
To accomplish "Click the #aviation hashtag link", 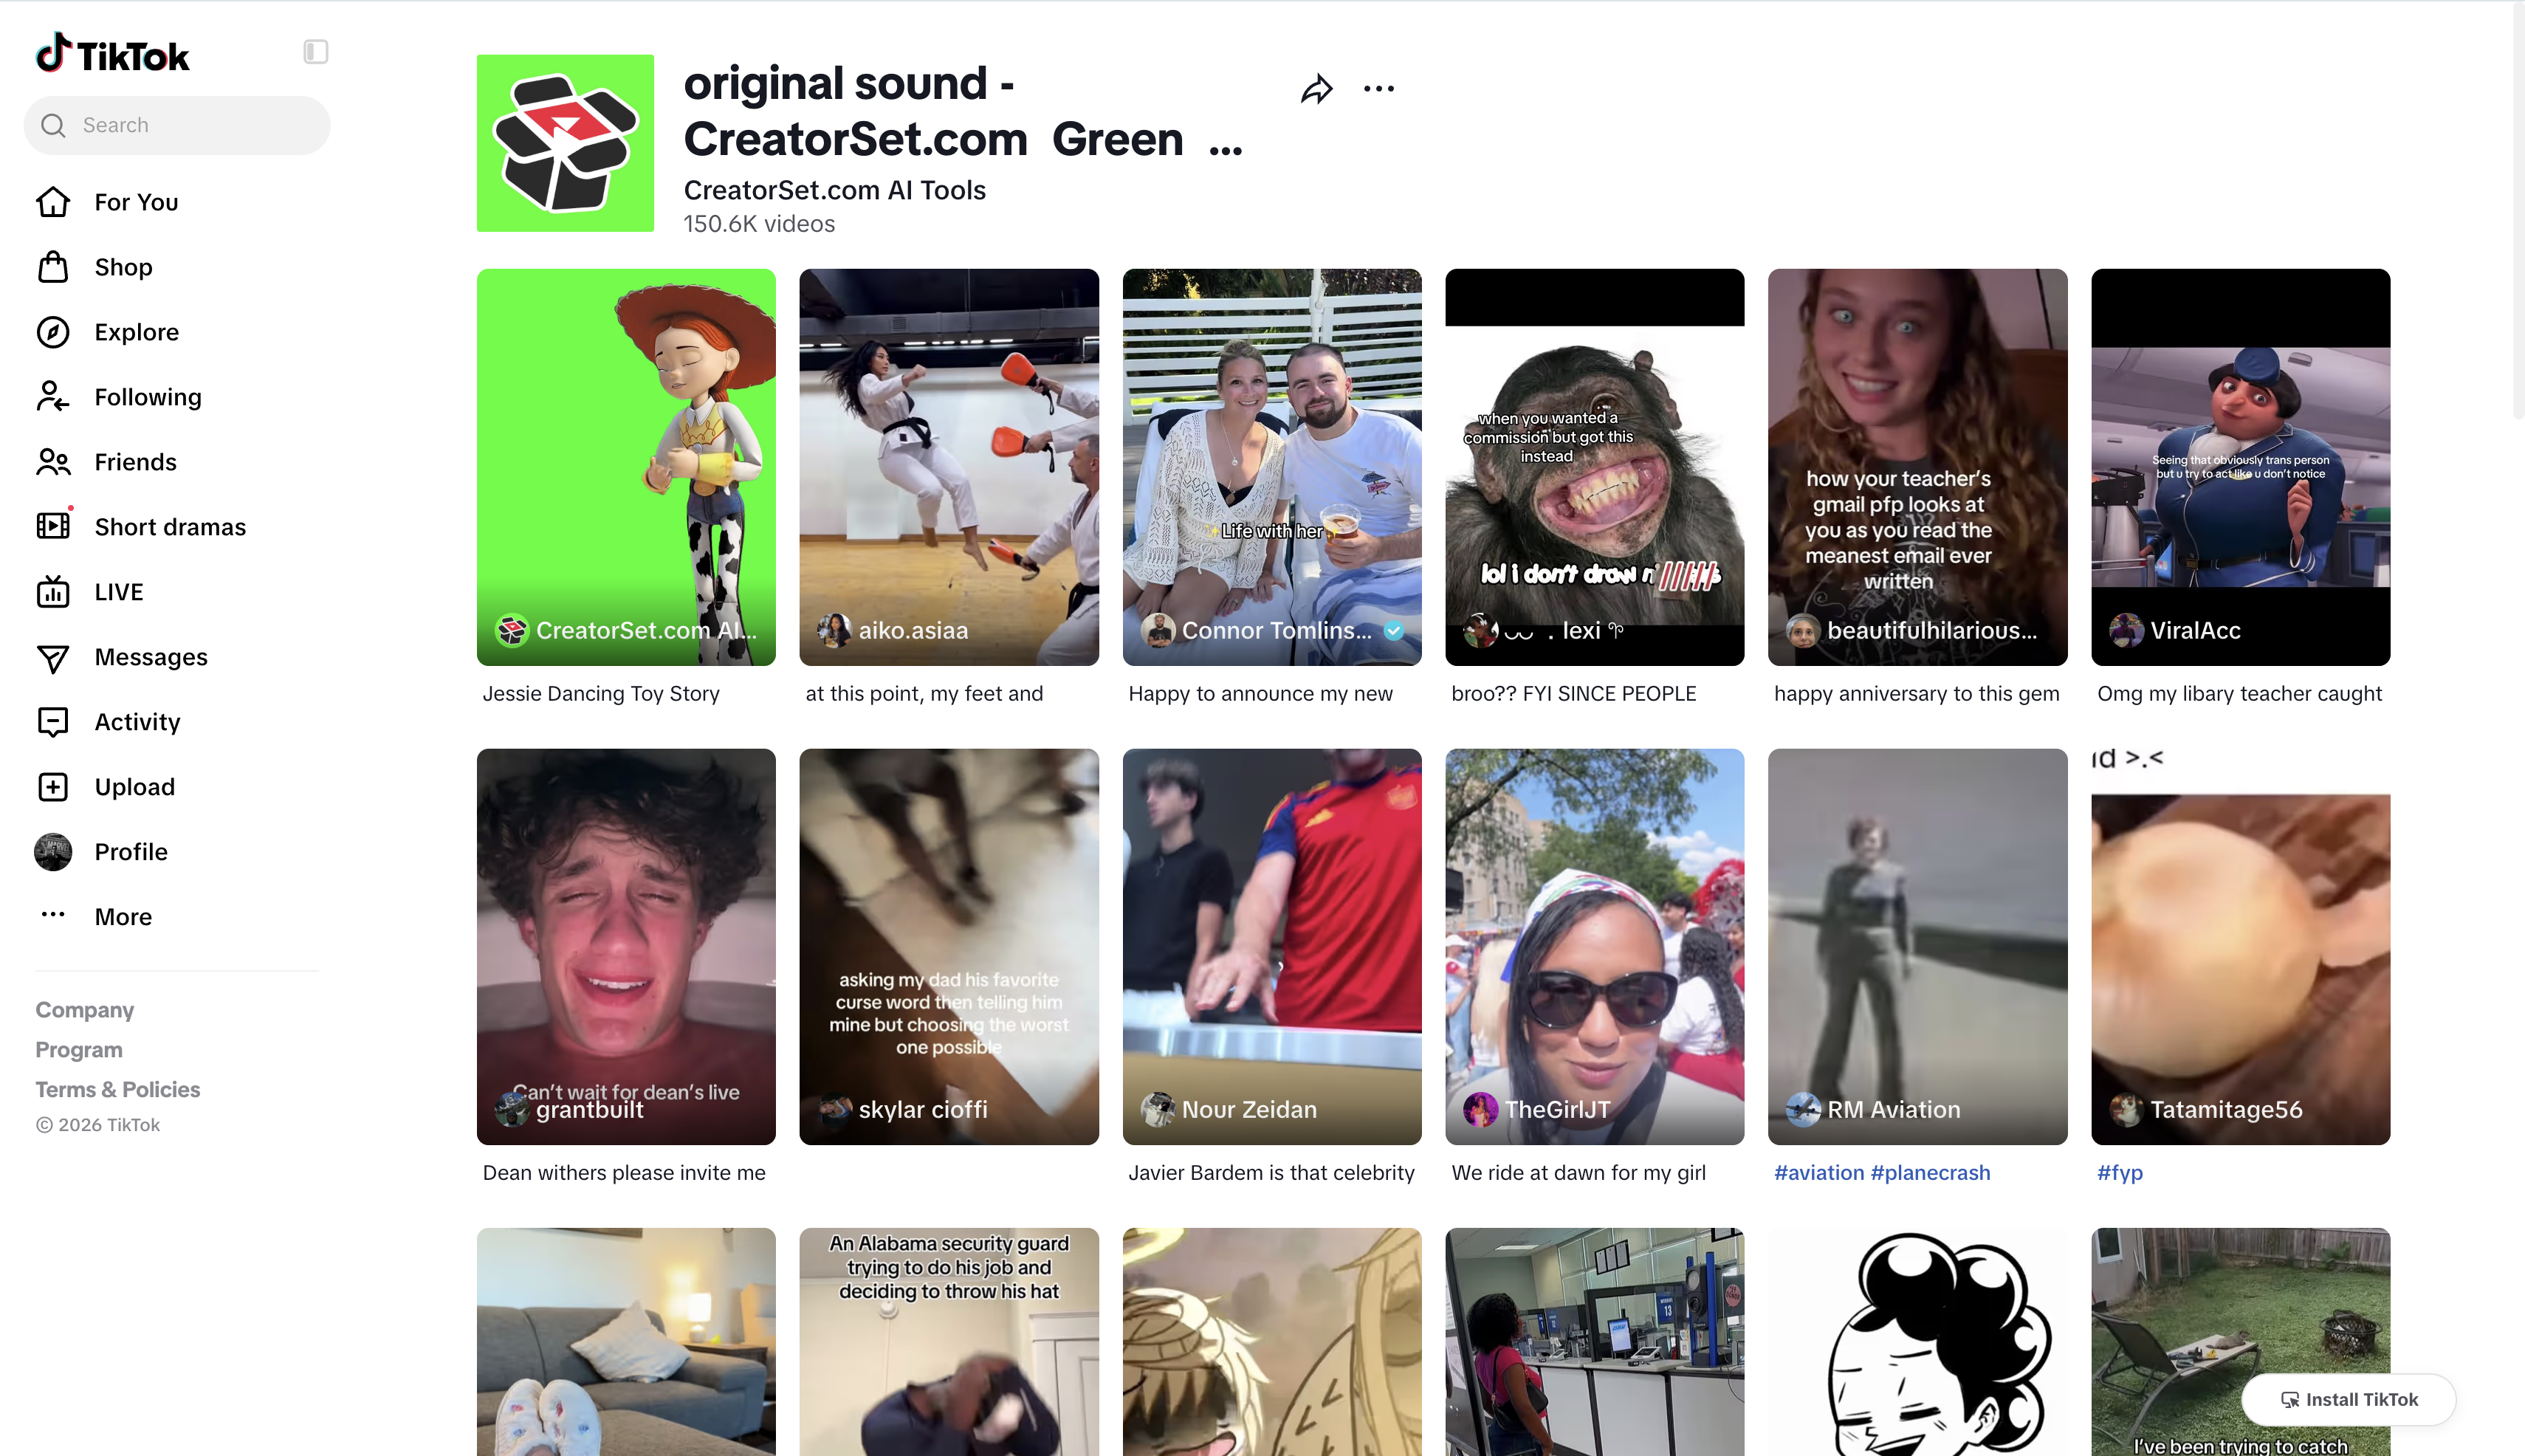I will click(x=1819, y=1173).
